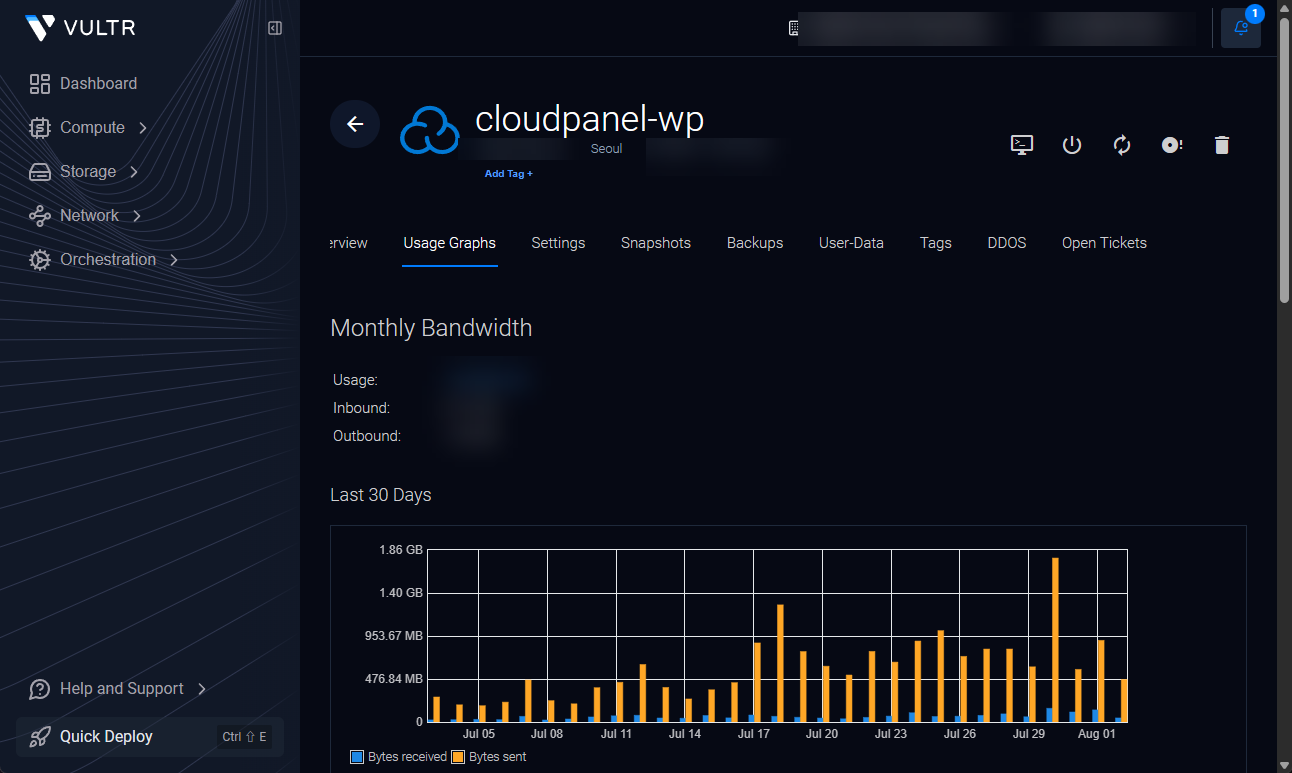Image resolution: width=1292 pixels, height=773 pixels.
Task: Open the notifications bell
Action: (x=1241, y=28)
